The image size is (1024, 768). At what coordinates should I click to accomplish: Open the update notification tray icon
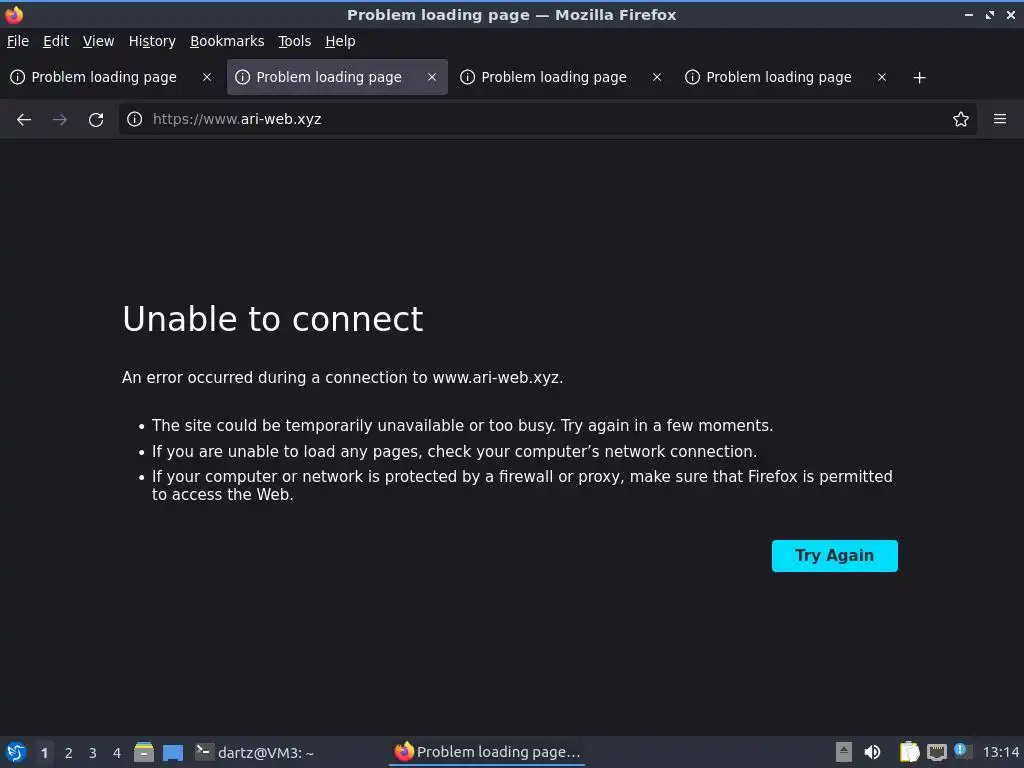[x=961, y=750]
